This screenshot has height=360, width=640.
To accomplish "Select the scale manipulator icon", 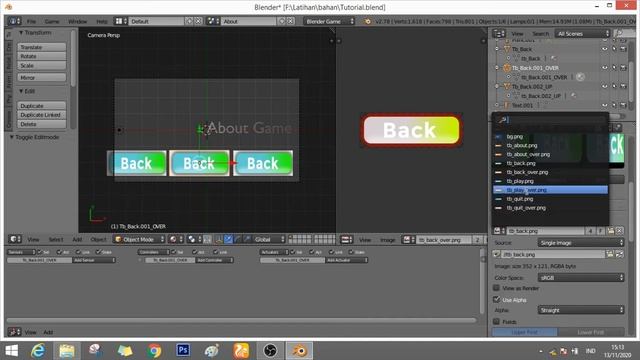I will coord(247,239).
